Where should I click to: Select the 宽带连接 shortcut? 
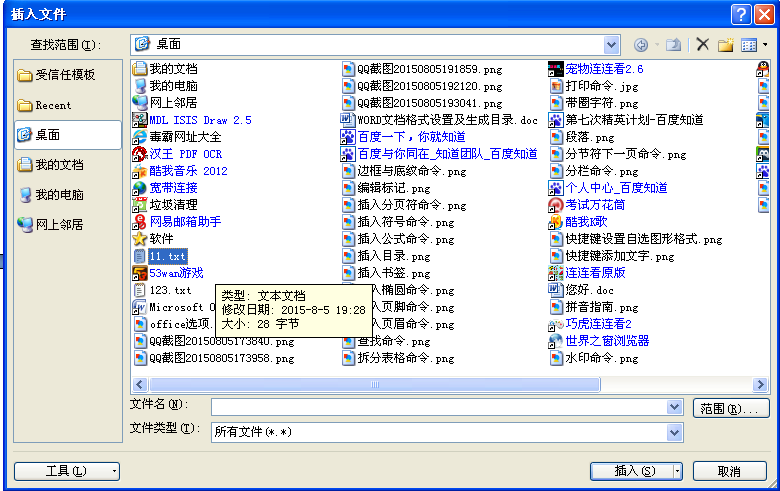point(165,188)
